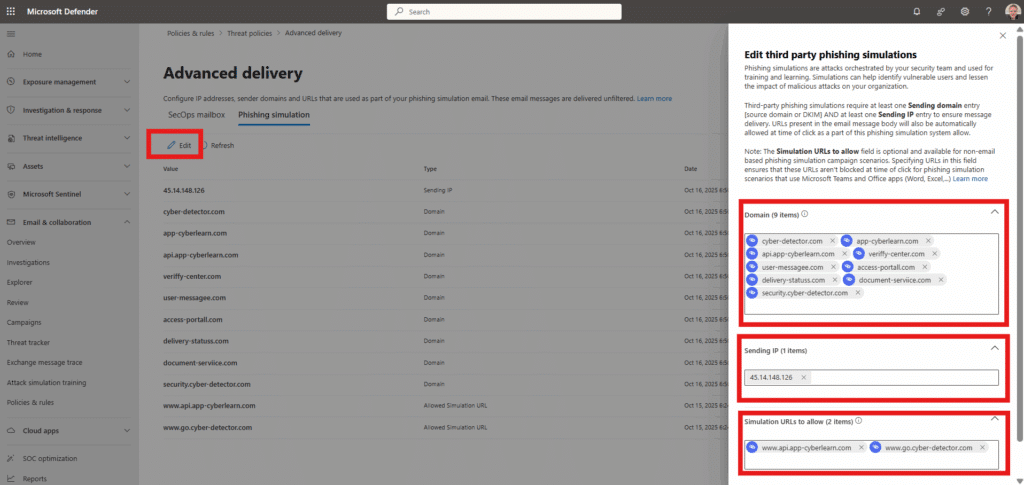Viewport: 1024px width, 485px height.
Task: Remove cyber-detector.com domain chip
Action: 833,241
